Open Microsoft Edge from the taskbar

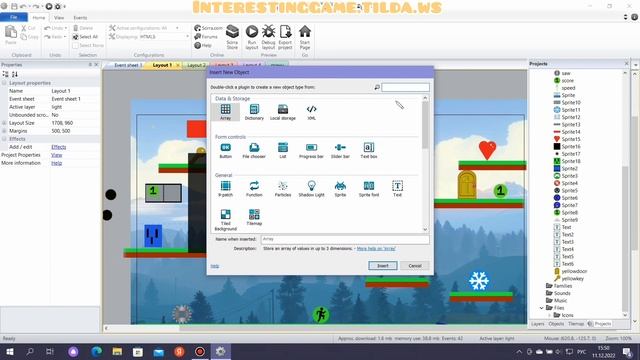click(96, 351)
